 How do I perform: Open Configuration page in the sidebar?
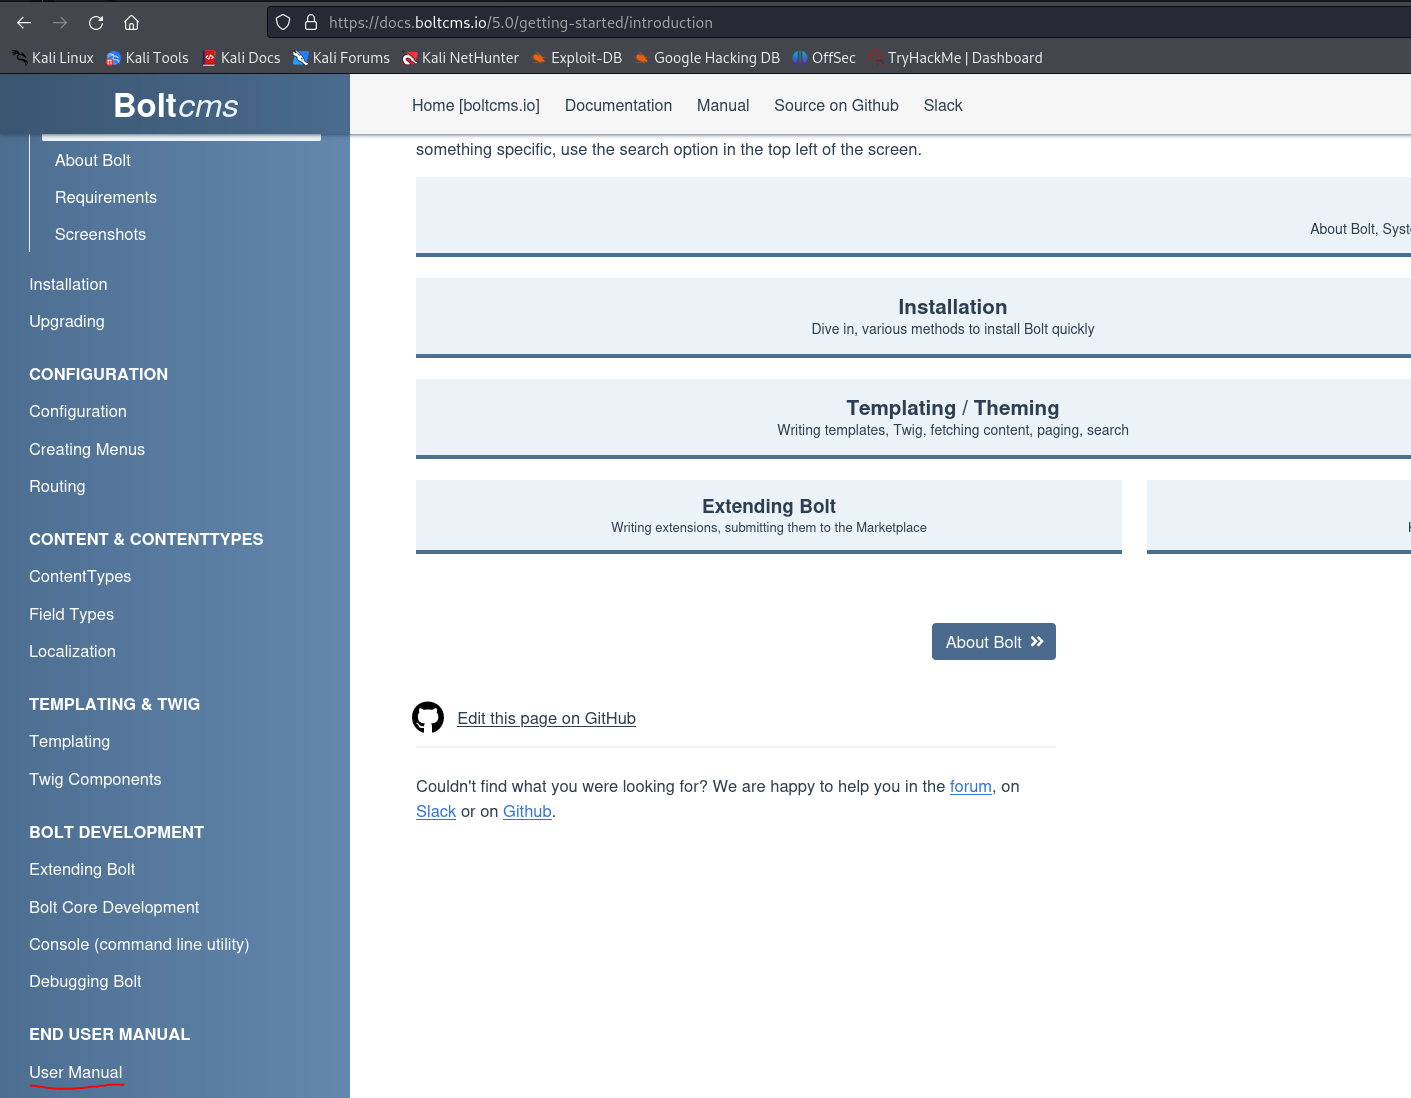tap(78, 411)
